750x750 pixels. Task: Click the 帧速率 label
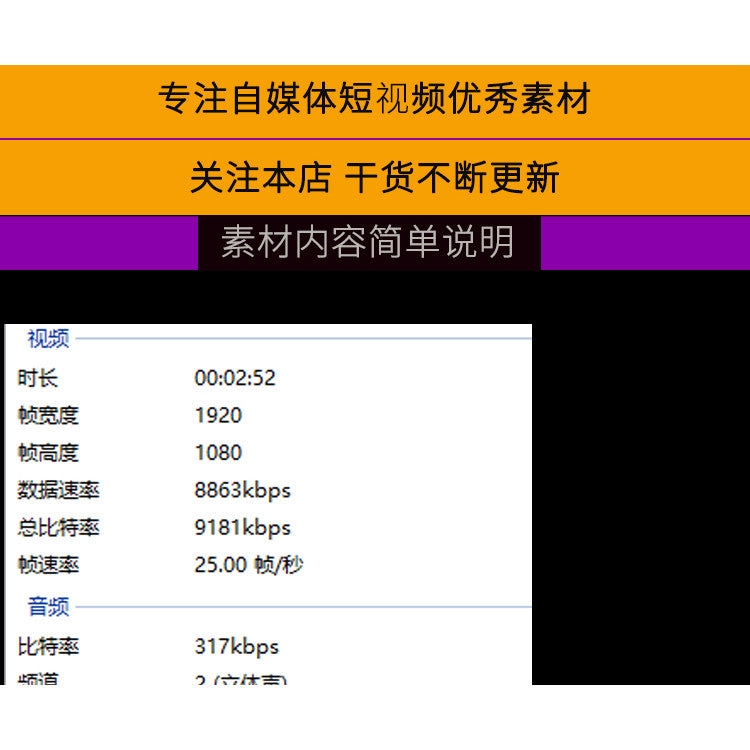(48, 565)
